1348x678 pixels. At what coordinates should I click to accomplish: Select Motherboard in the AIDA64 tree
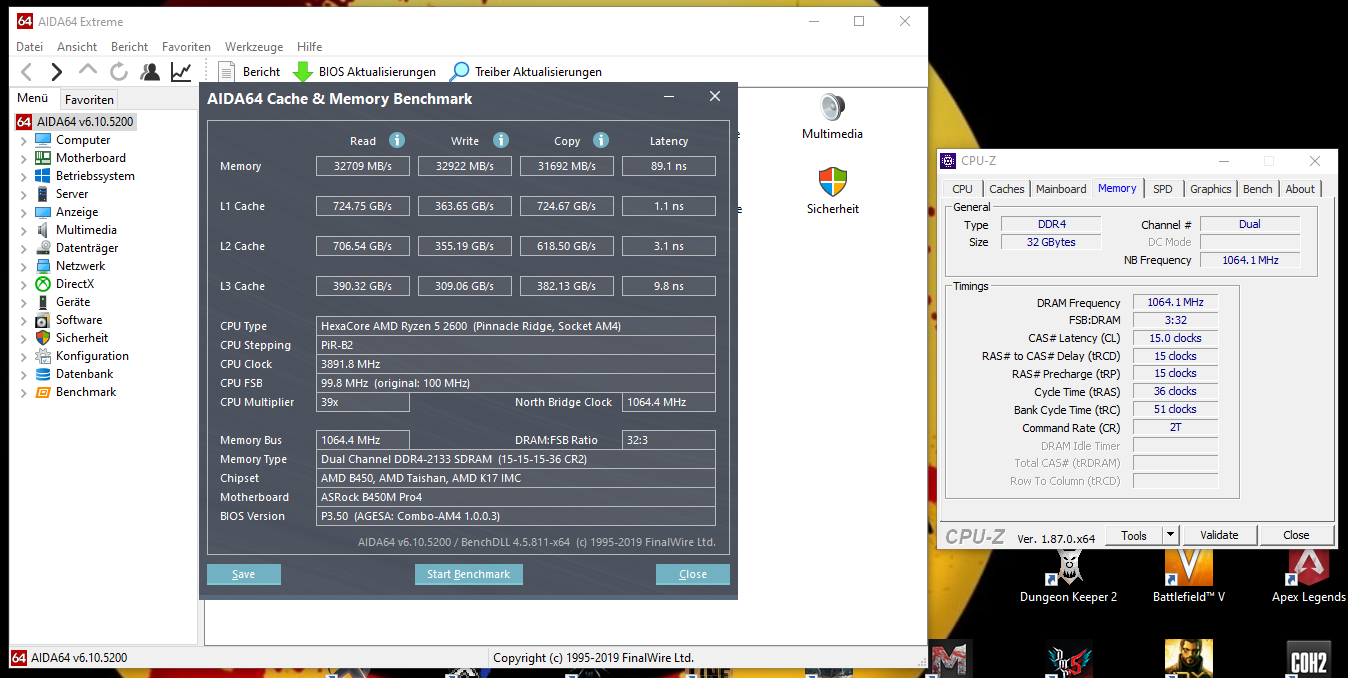(x=91, y=158)
